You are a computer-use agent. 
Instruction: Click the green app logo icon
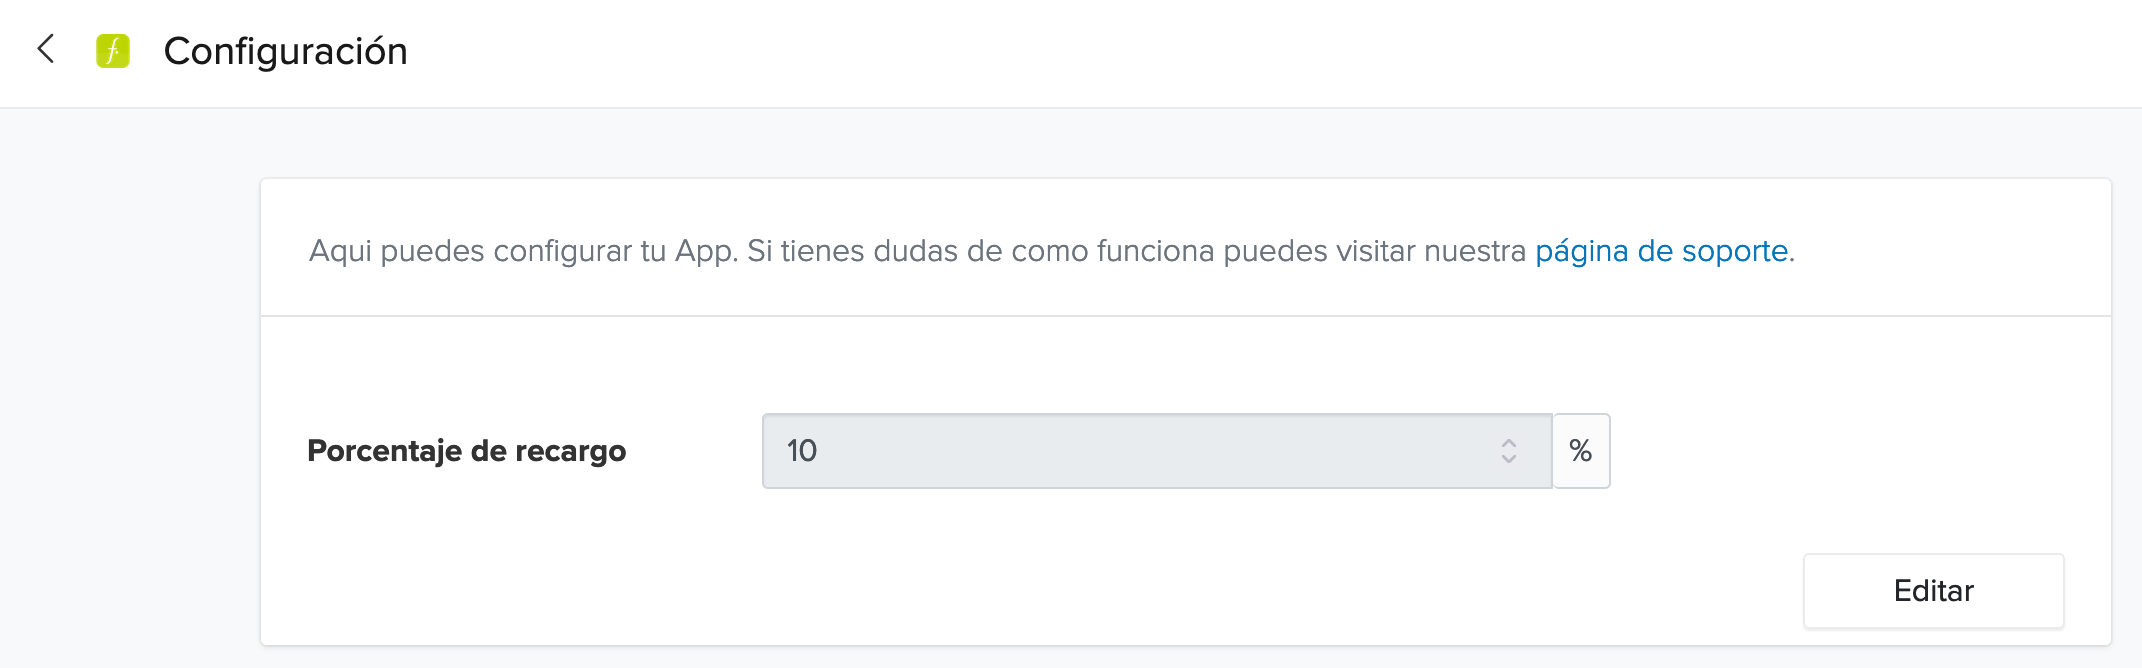tap(113, 51)
